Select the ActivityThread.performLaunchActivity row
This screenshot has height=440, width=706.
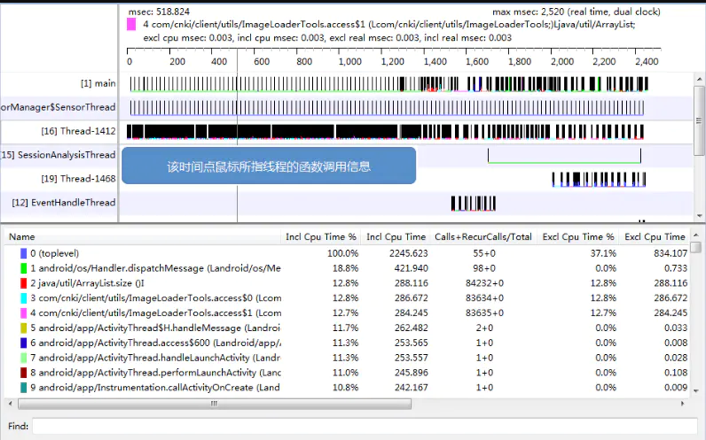[347, 372]
